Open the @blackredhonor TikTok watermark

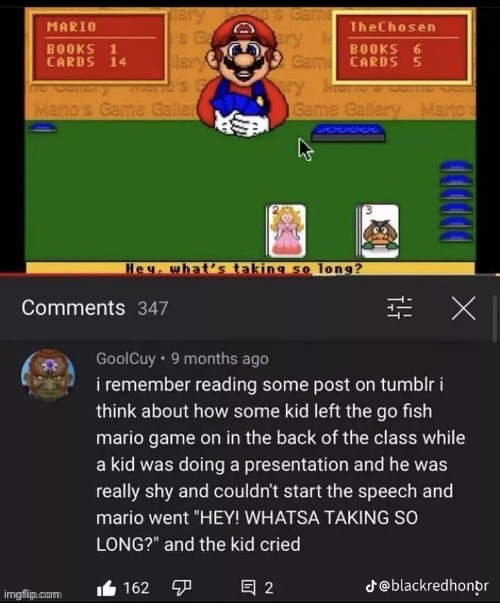pos(427,586)
